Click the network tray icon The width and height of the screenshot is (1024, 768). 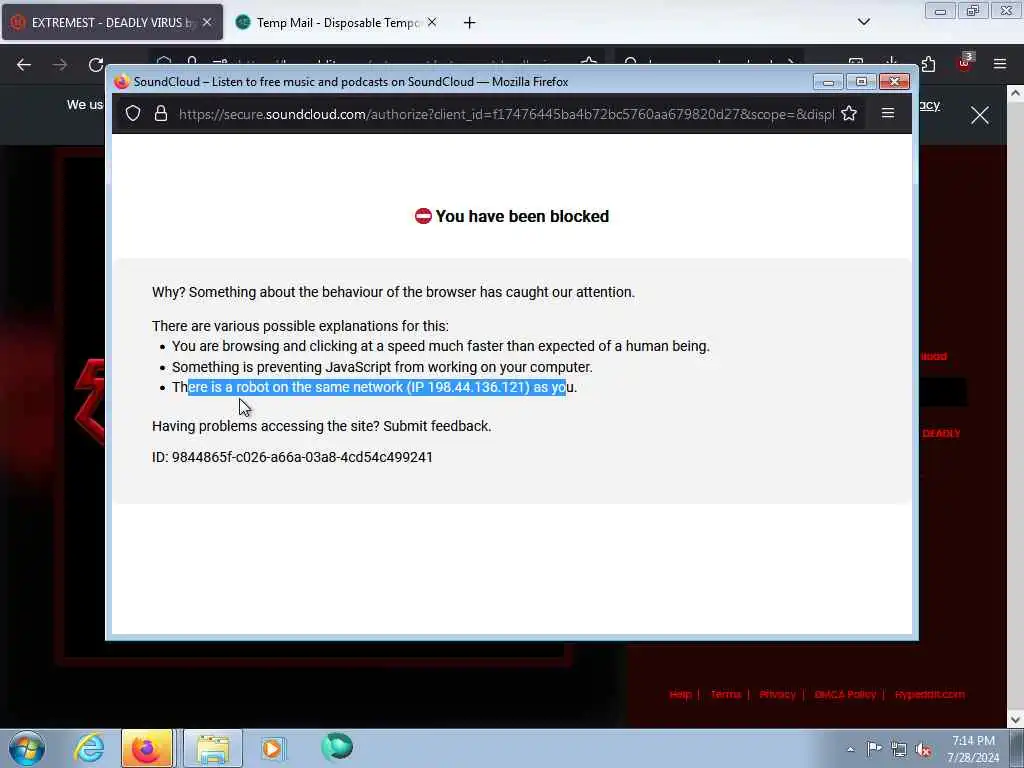(x=899, y=749)
